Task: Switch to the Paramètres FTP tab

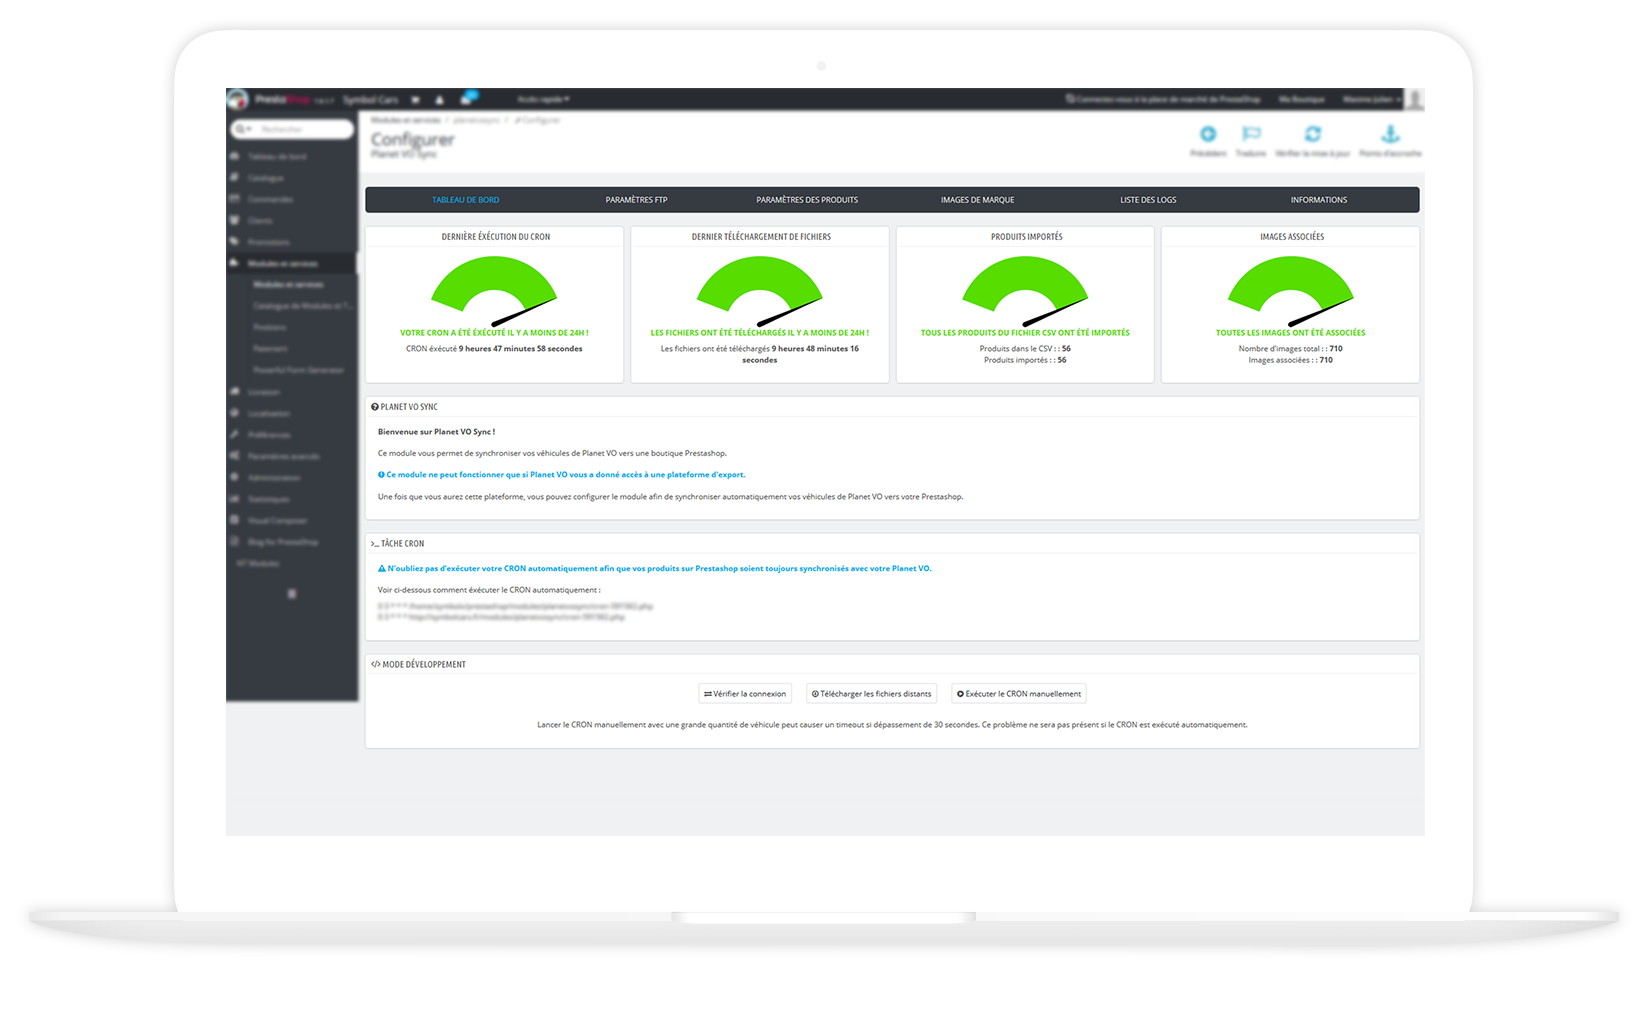Action: [x=636, y=200]
